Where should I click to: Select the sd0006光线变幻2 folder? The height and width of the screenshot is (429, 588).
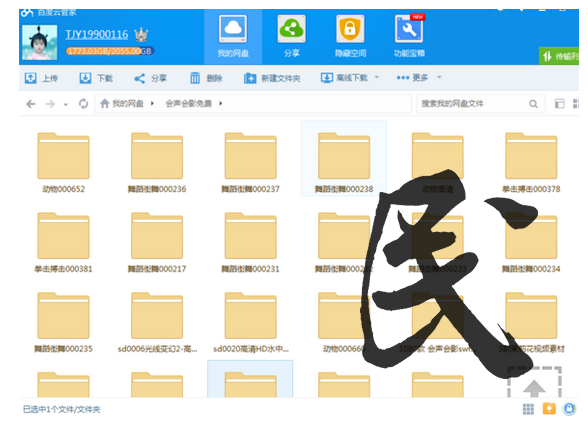[157, 322]
